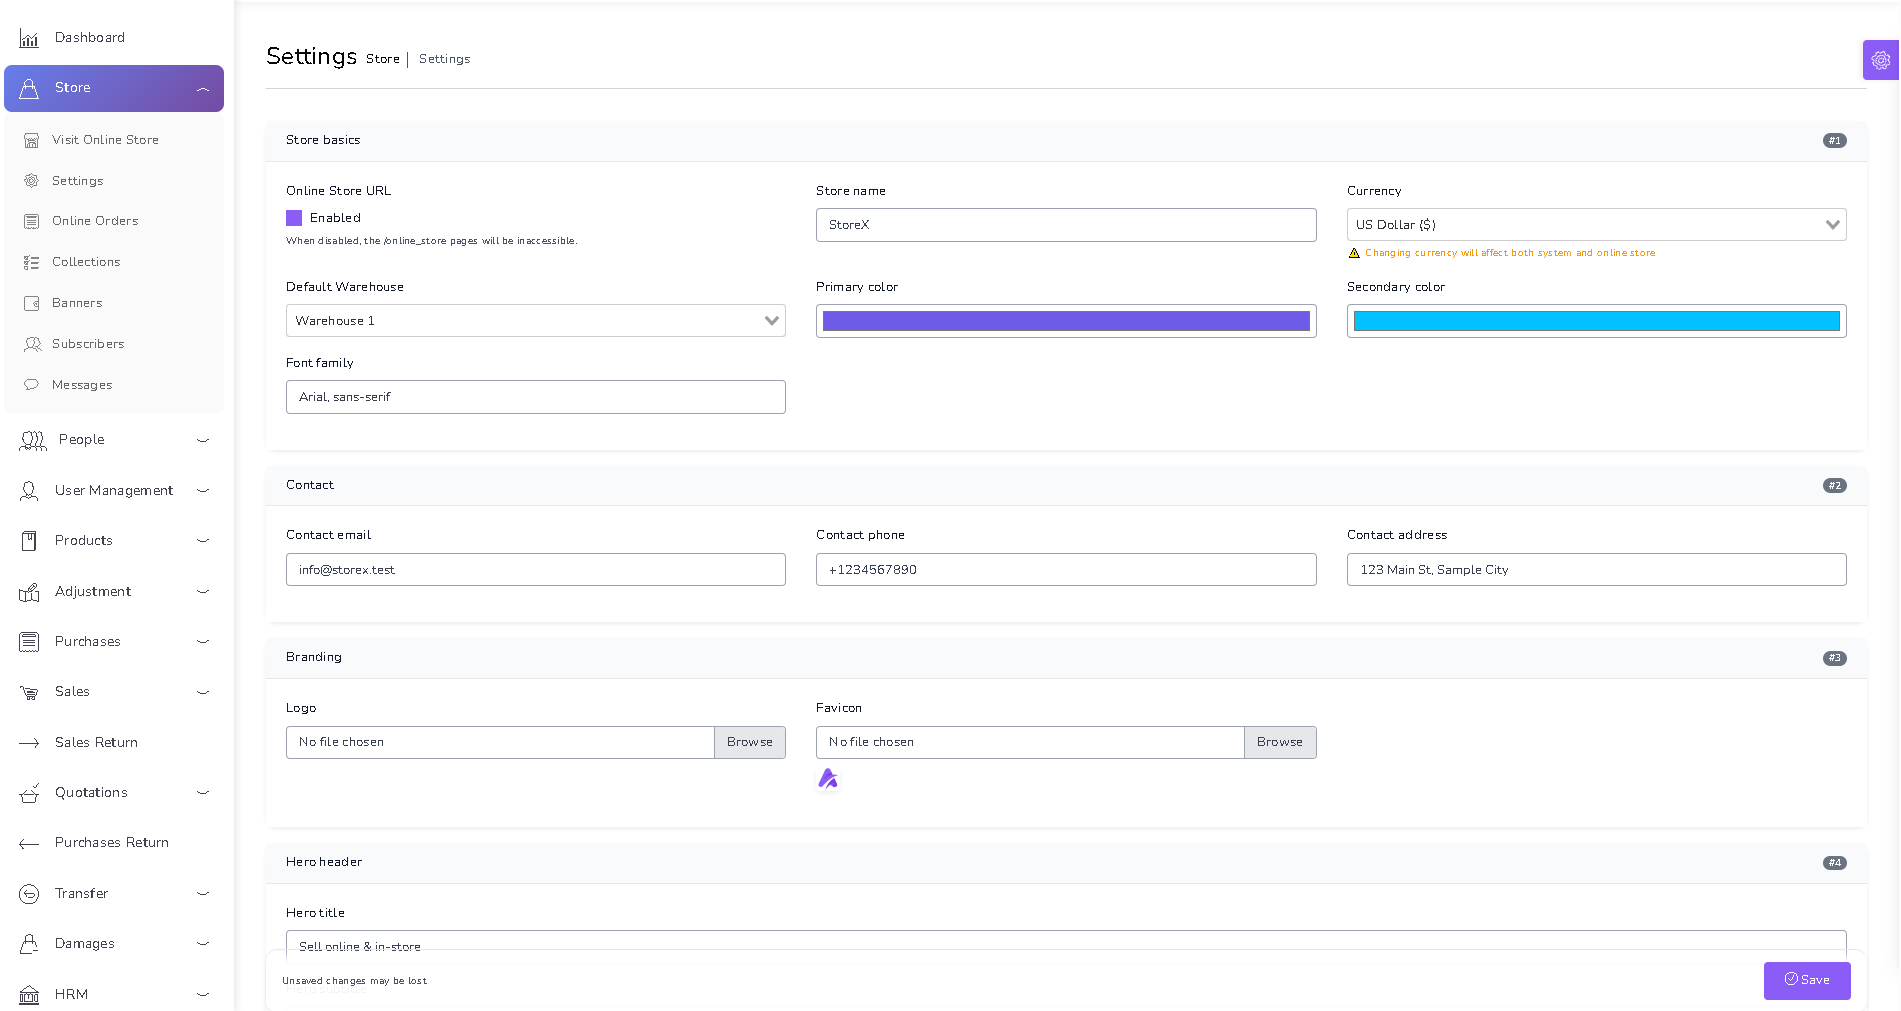Screen dimensions: 1901x1011
Task: Open the Messages section
Action: point(81,385)
